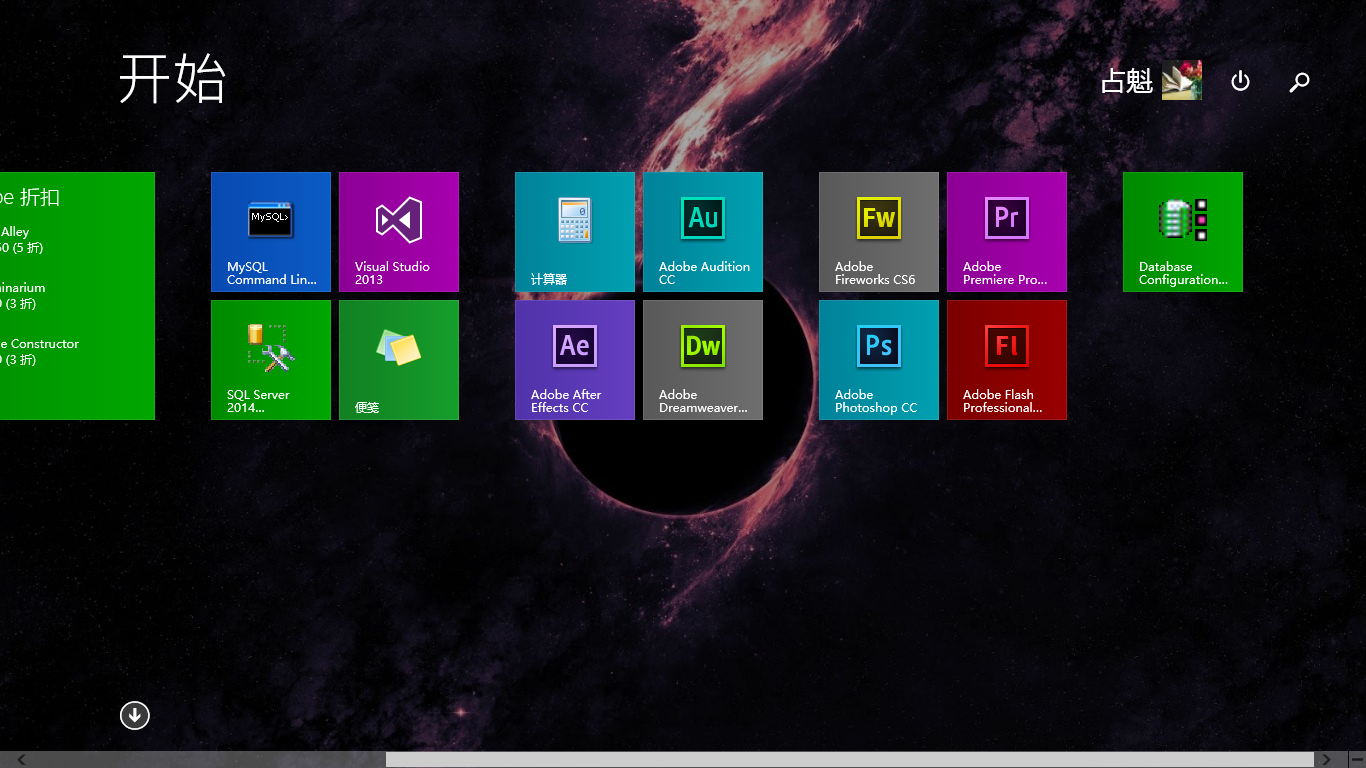Launch Adobe Photoshop CC

tap(879, 360)
